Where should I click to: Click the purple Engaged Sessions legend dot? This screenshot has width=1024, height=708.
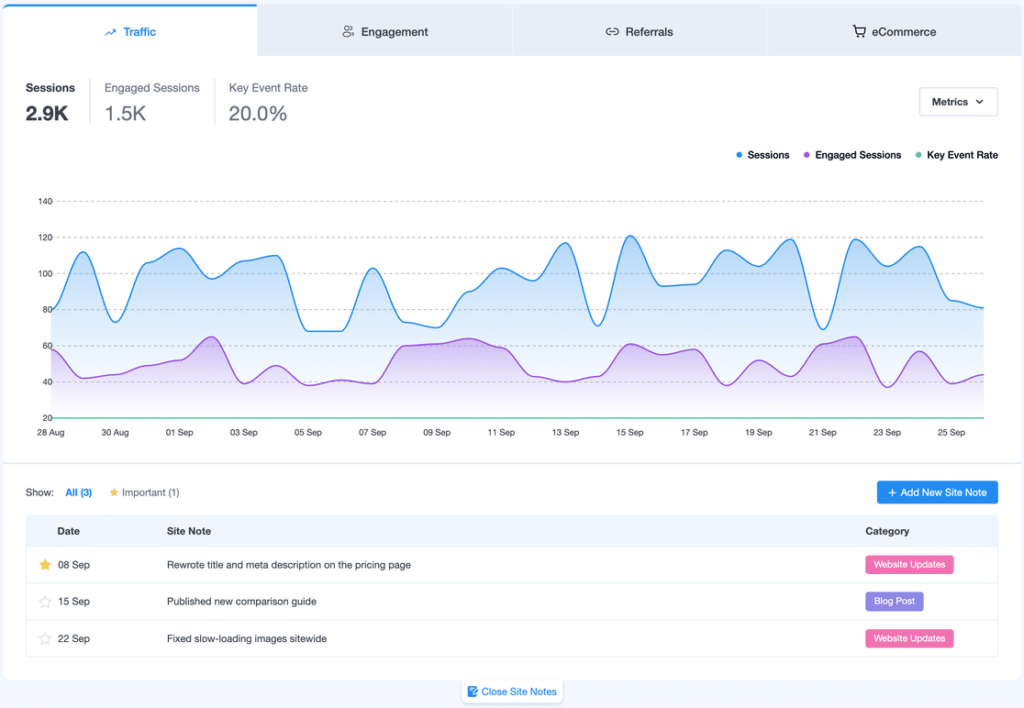tap(807, 155)
